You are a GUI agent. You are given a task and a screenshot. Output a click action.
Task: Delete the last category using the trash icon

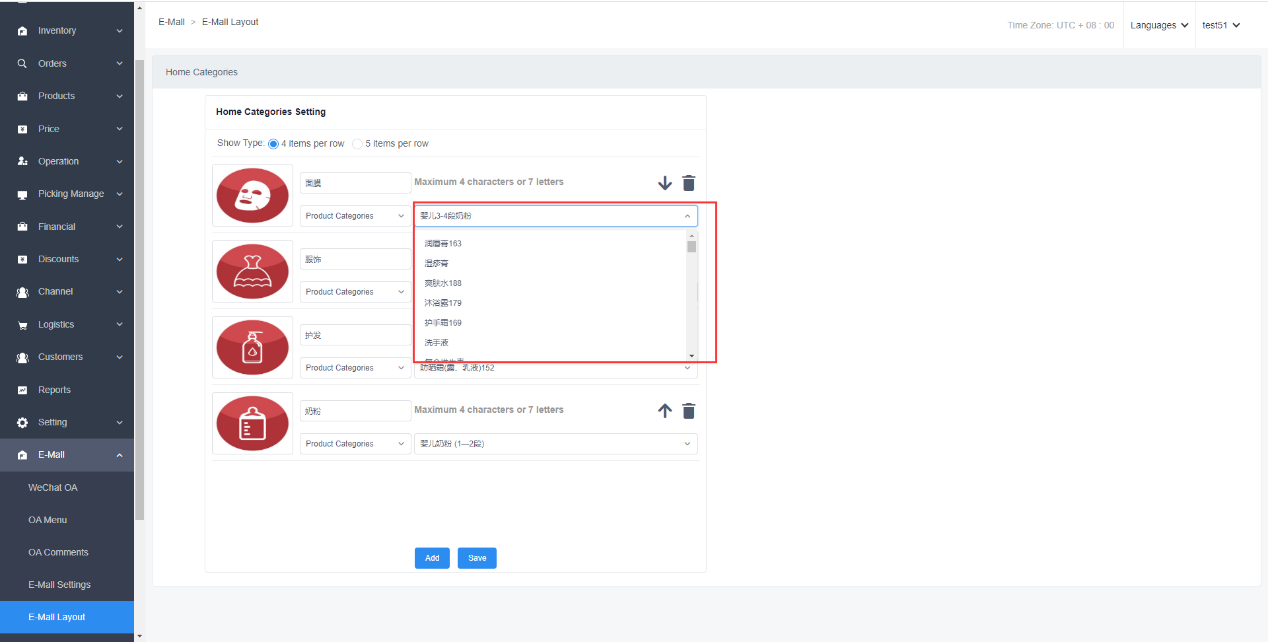689,411
